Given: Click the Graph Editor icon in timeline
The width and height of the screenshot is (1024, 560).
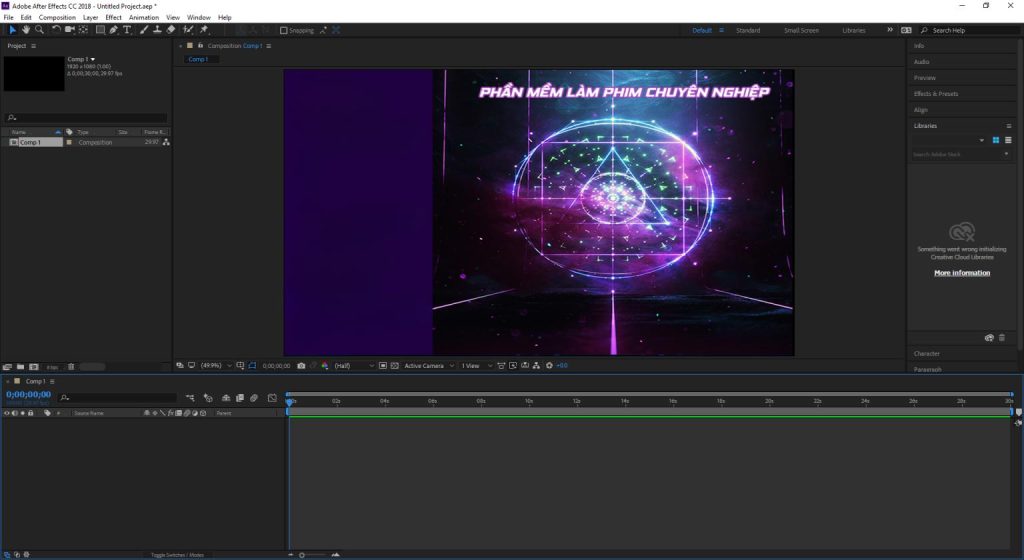Looking at the screenshot, I should [272, 398].
